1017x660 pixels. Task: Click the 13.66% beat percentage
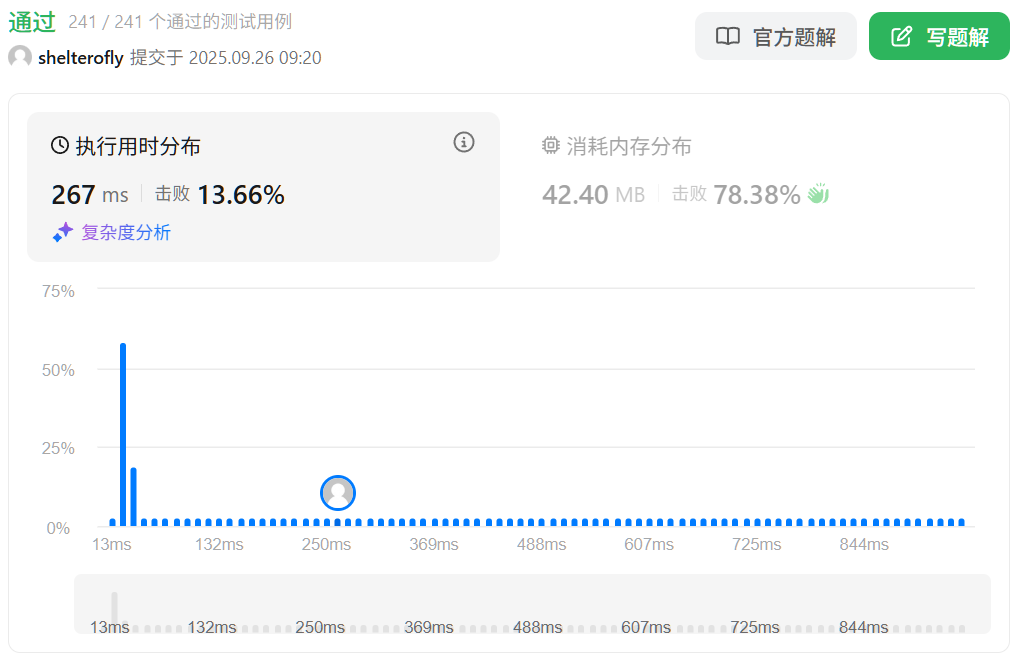pos(241,194)
